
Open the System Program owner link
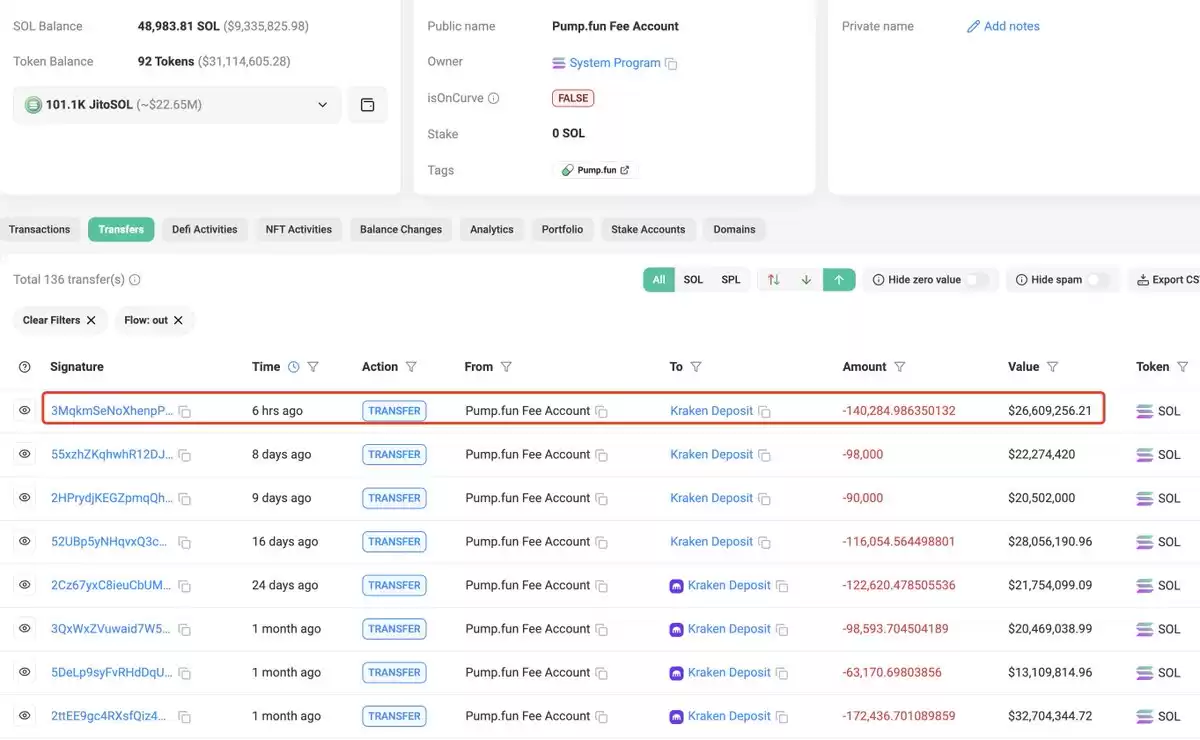click(x=615, y=63)
